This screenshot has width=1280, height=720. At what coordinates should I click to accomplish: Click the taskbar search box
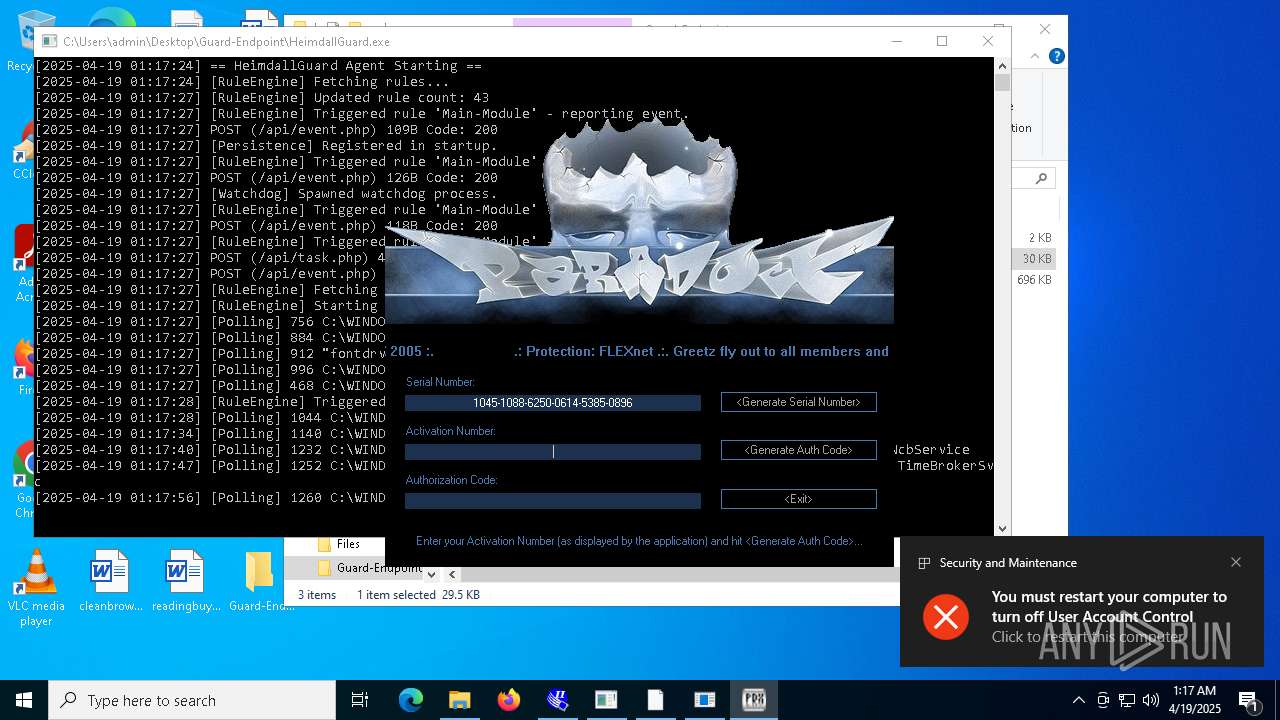[192, 700]
